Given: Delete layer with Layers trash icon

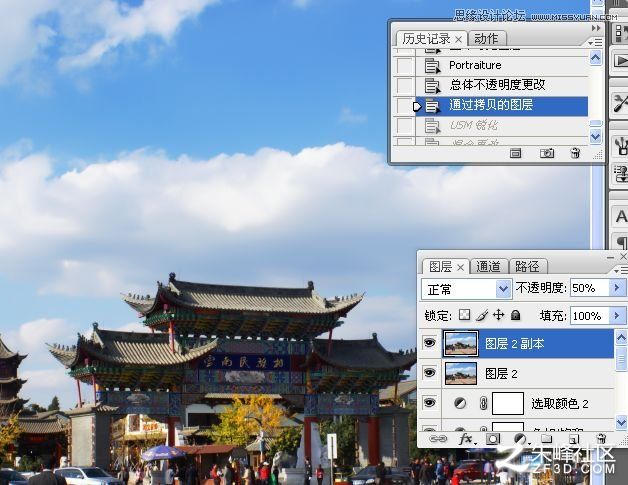Looking at the screenshot, I should coord(601,439).
